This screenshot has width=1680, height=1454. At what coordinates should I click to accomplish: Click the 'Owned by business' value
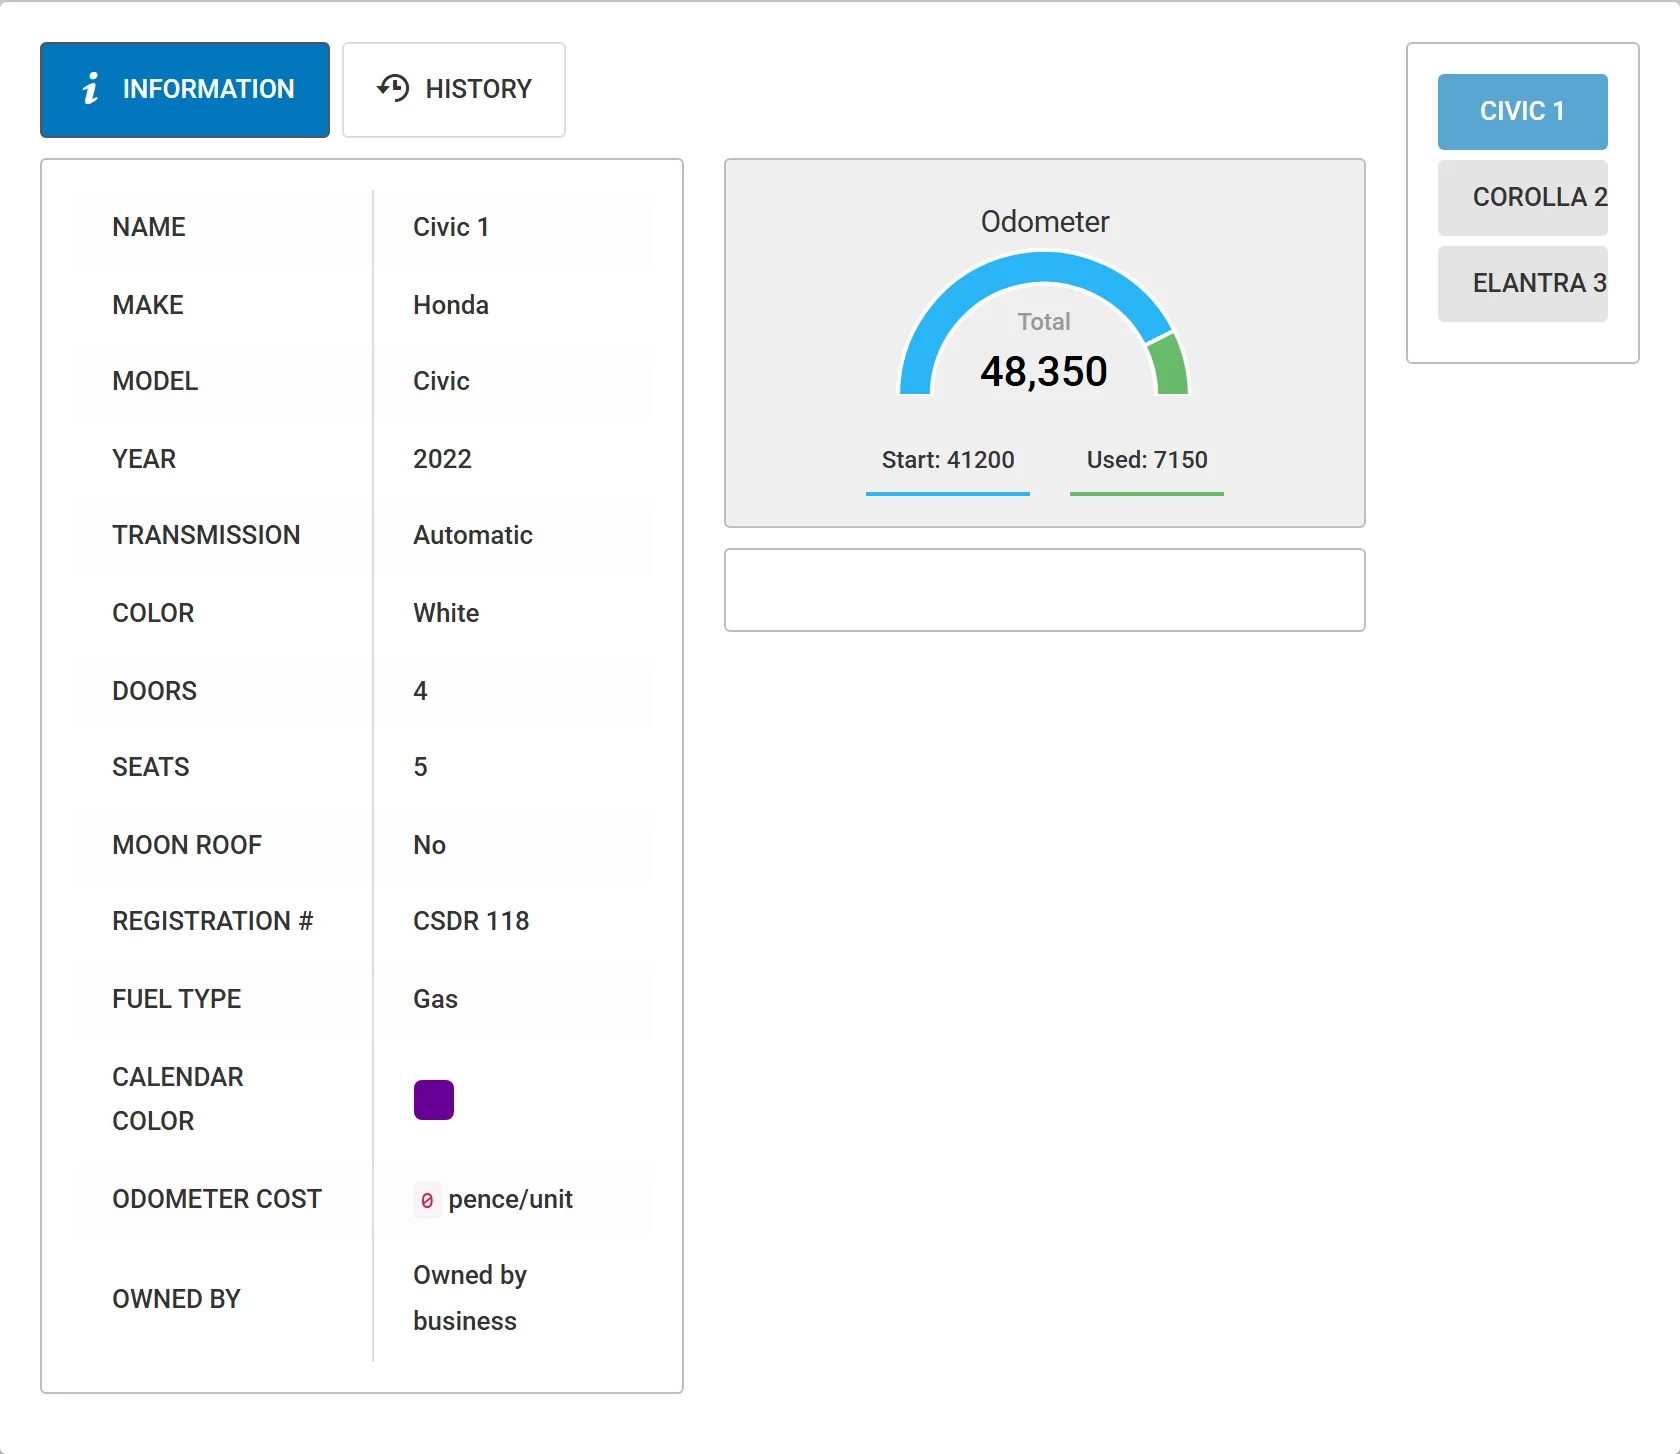click(470, 1298)
